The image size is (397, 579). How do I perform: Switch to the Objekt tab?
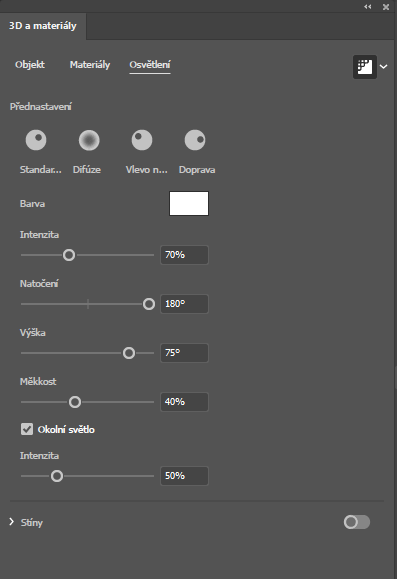click(30, 65)
